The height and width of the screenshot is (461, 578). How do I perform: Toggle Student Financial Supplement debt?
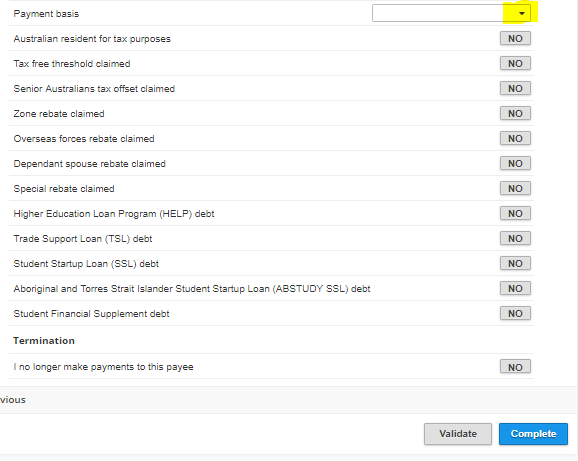pyautogui.click(x=515, y=314)
